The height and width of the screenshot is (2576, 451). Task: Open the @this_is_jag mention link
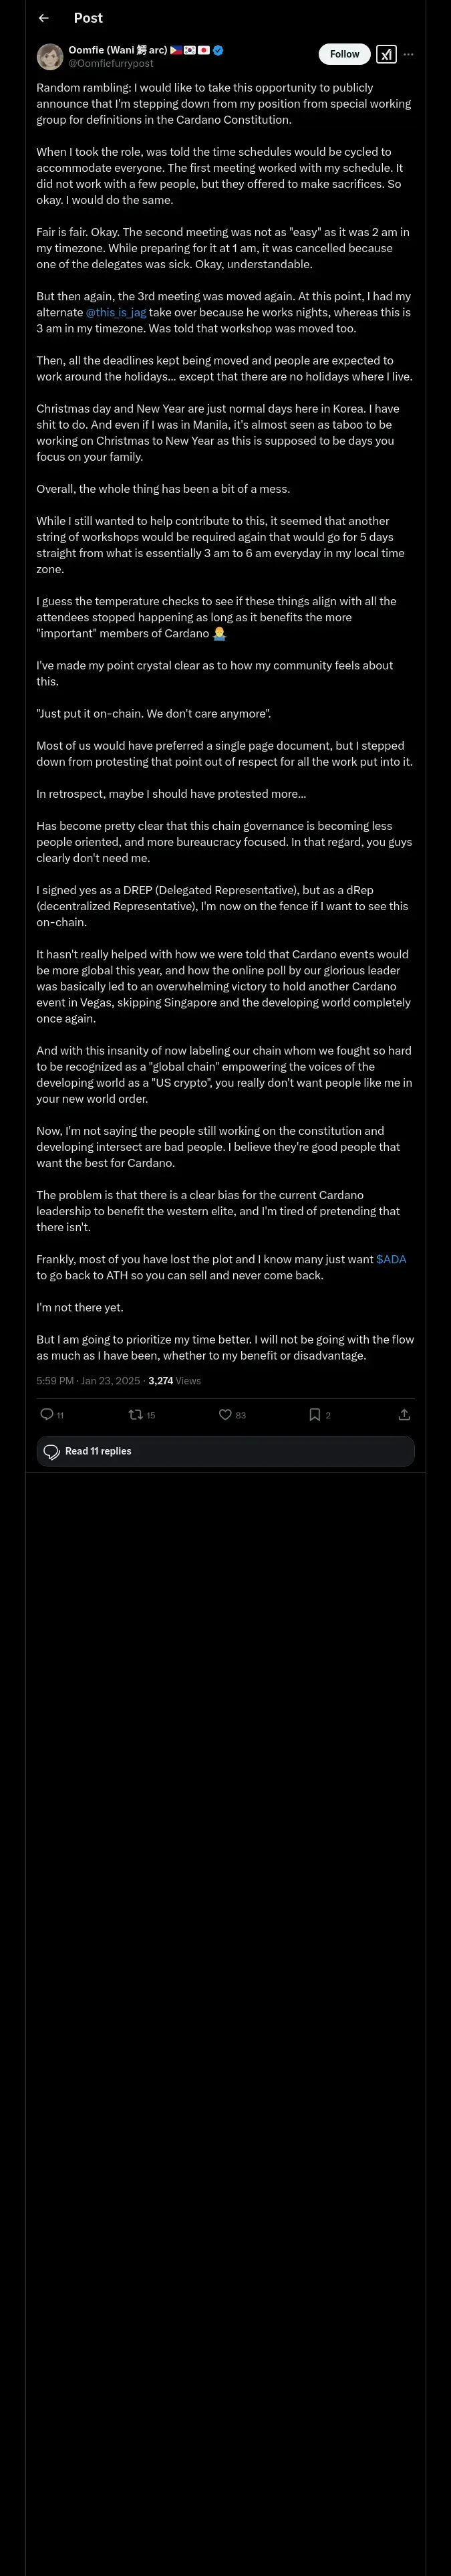coord(116,312)
